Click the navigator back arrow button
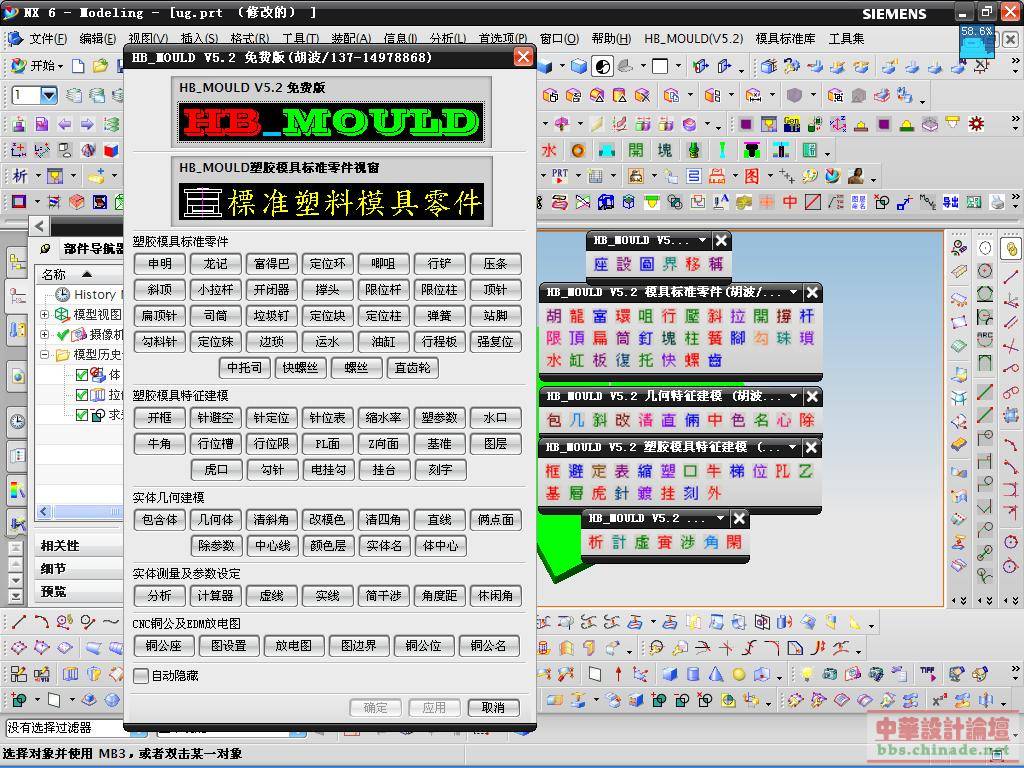Viewport: 1024px width, 768px height. click(x=40, y=226)
